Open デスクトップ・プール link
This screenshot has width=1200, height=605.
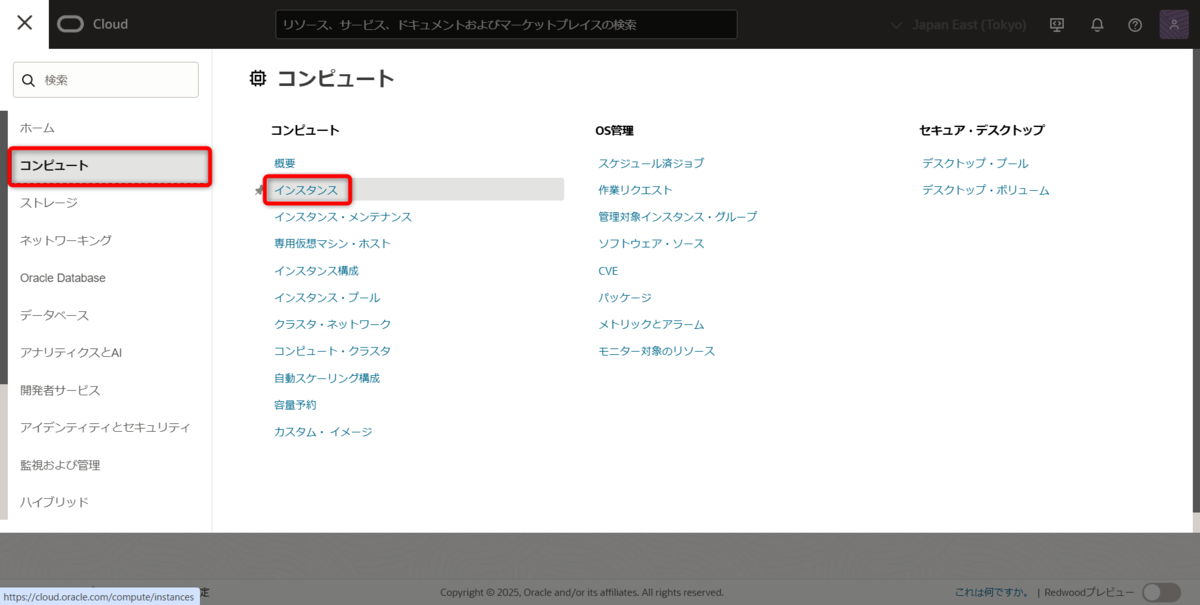tap(975, 163)
